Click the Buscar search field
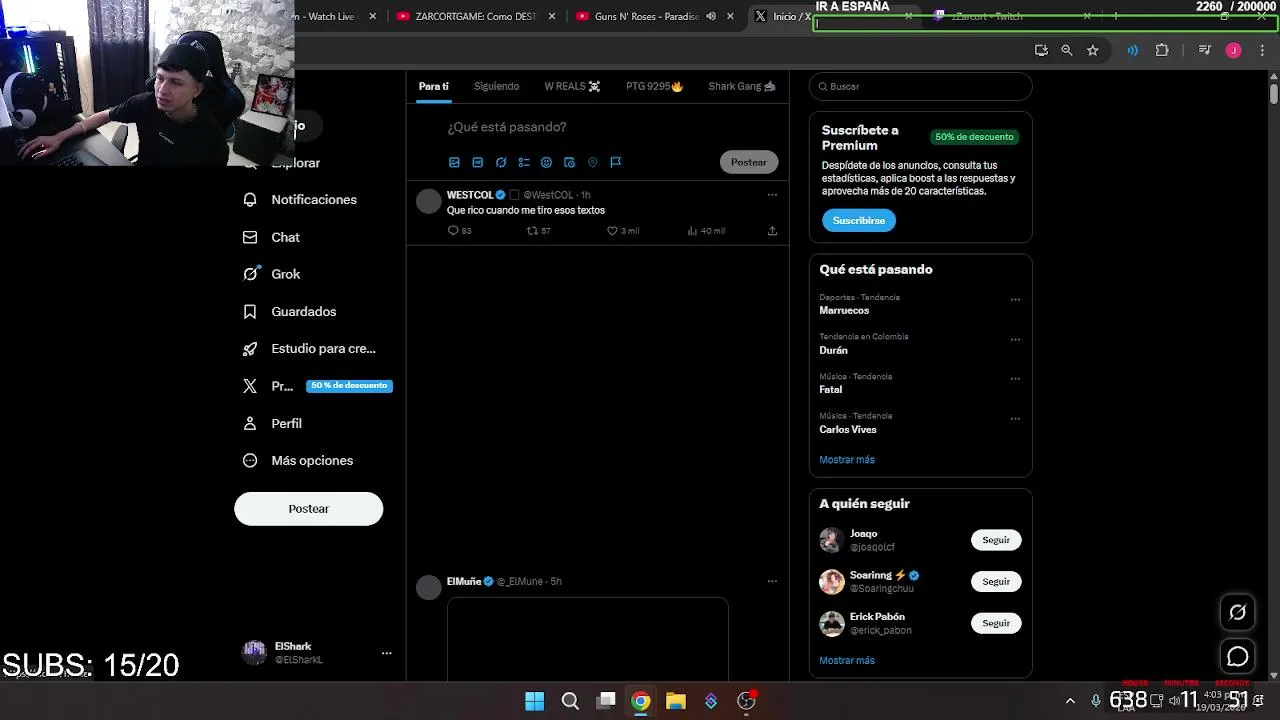The height and width of the screenshot is (720, 1280). [920, 86]
